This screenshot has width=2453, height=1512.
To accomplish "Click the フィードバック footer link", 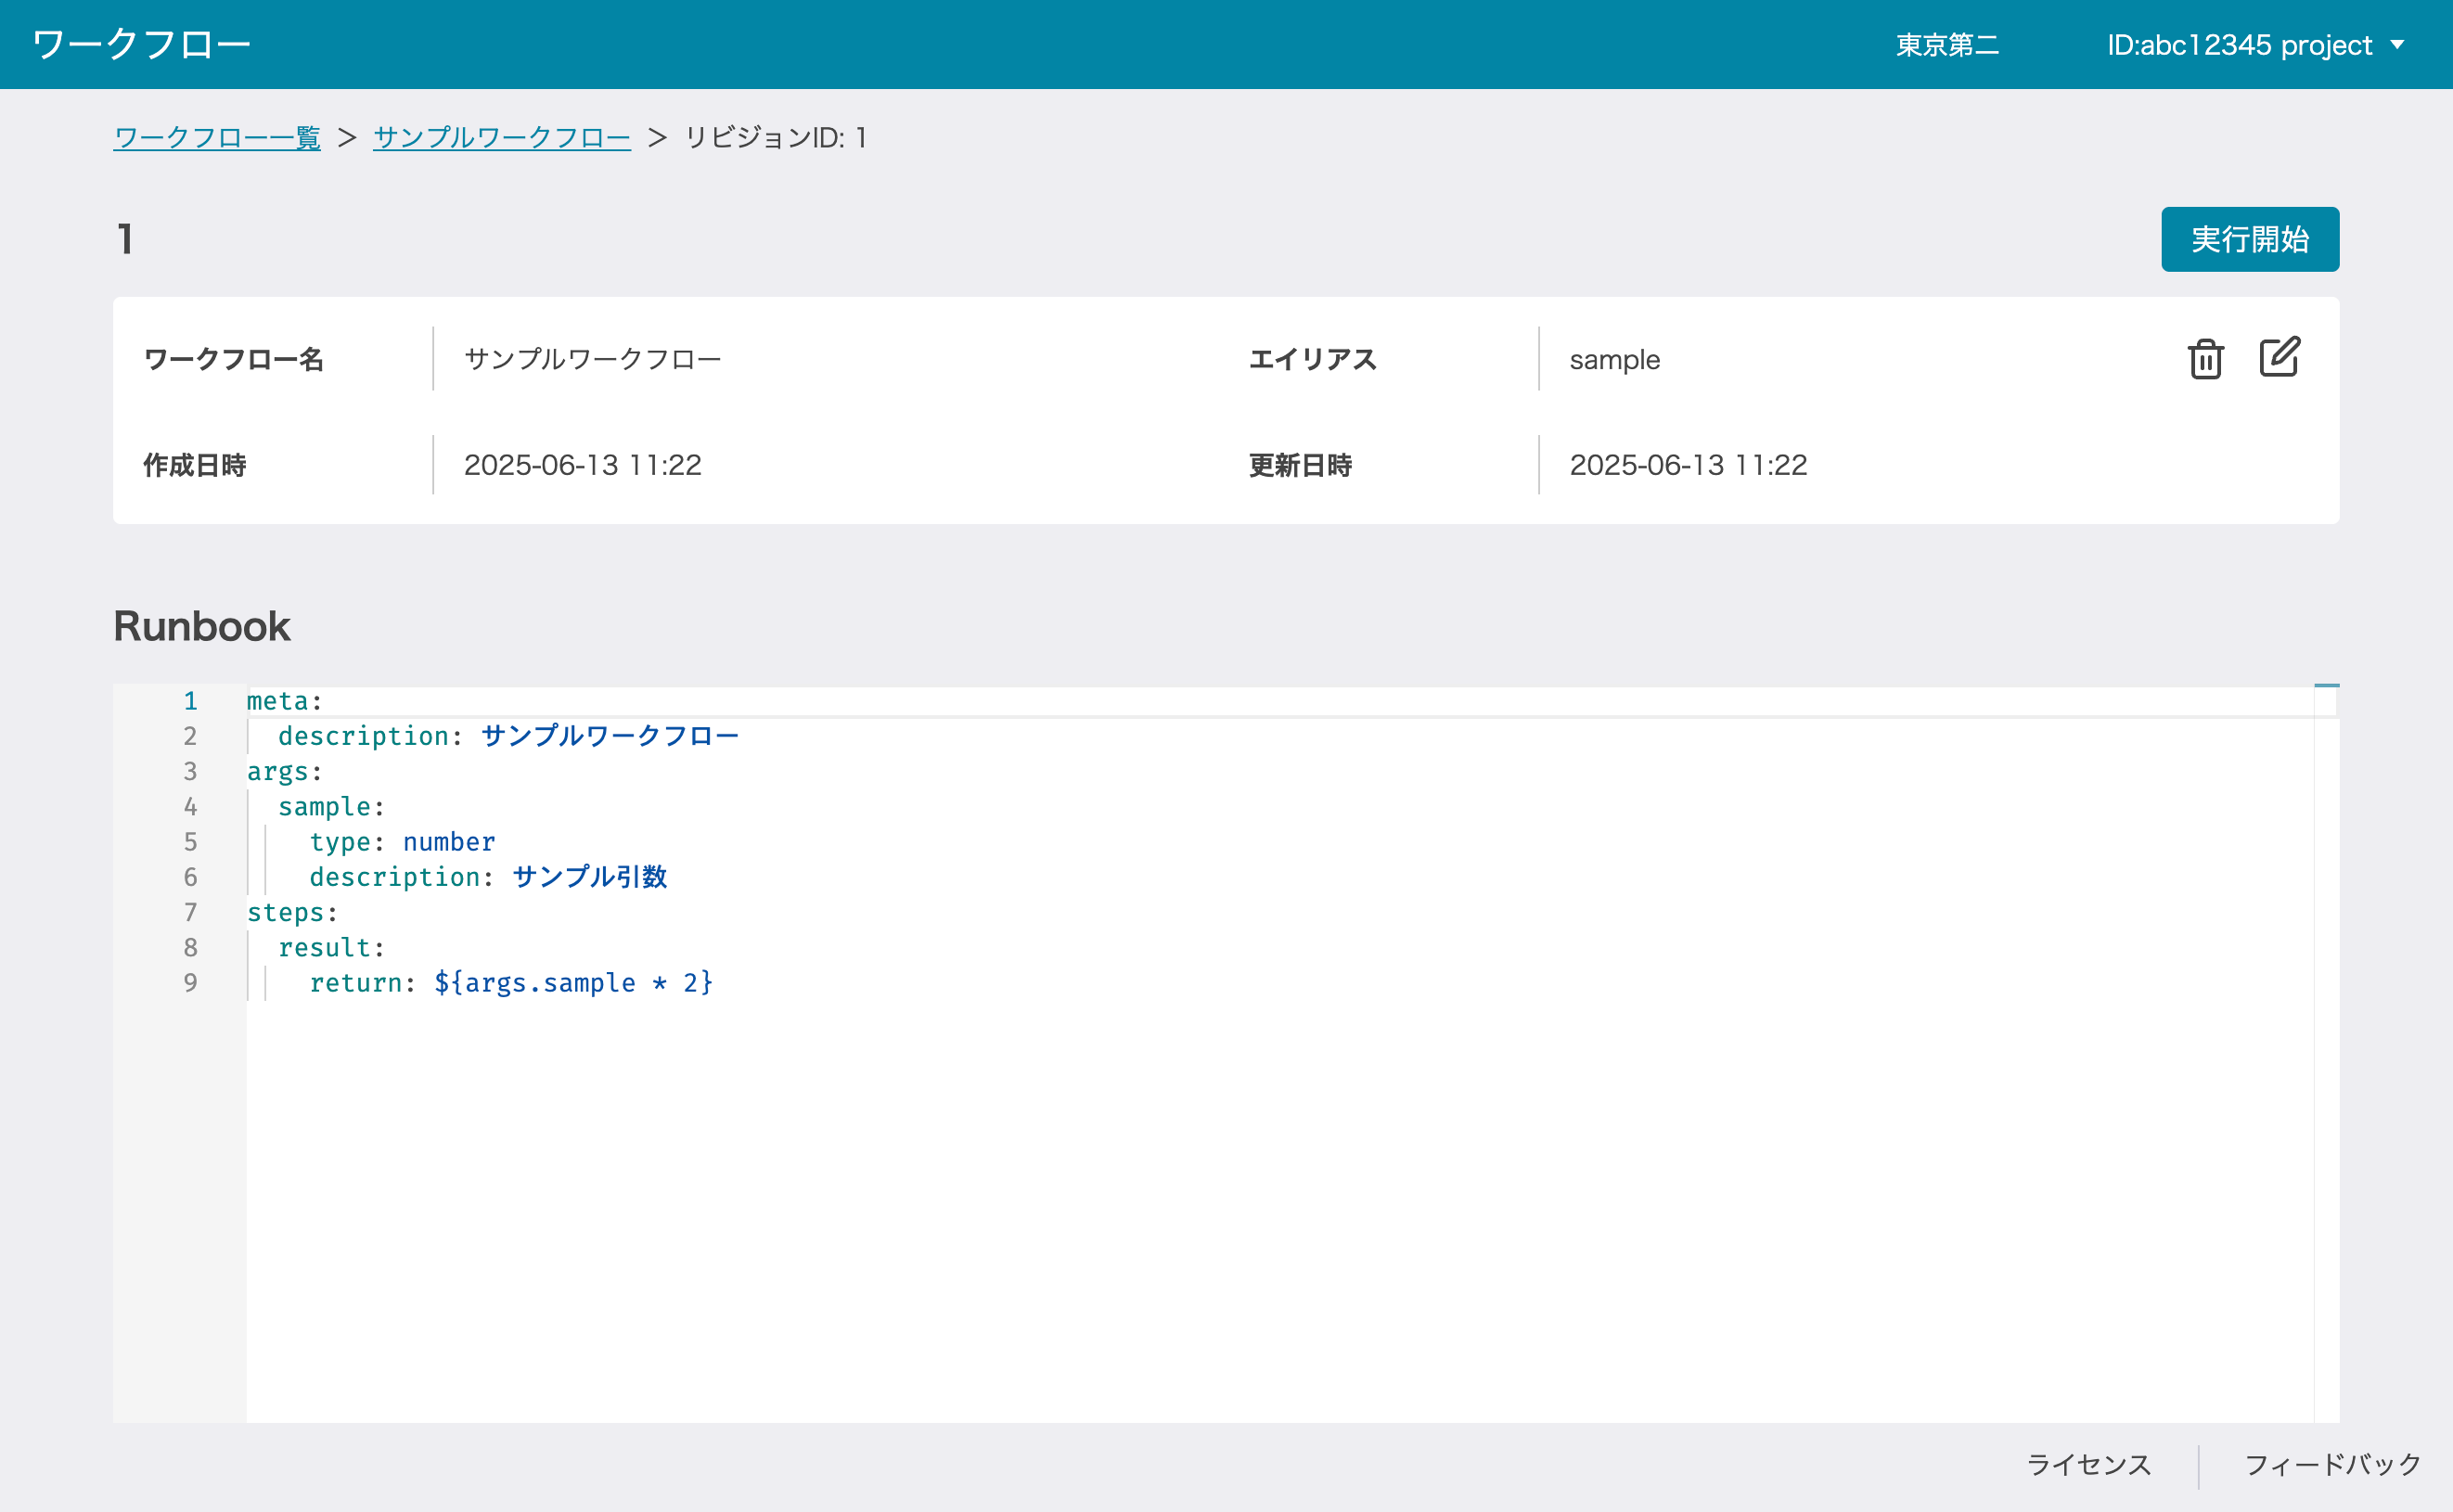I will (x=2332, y=1465).
